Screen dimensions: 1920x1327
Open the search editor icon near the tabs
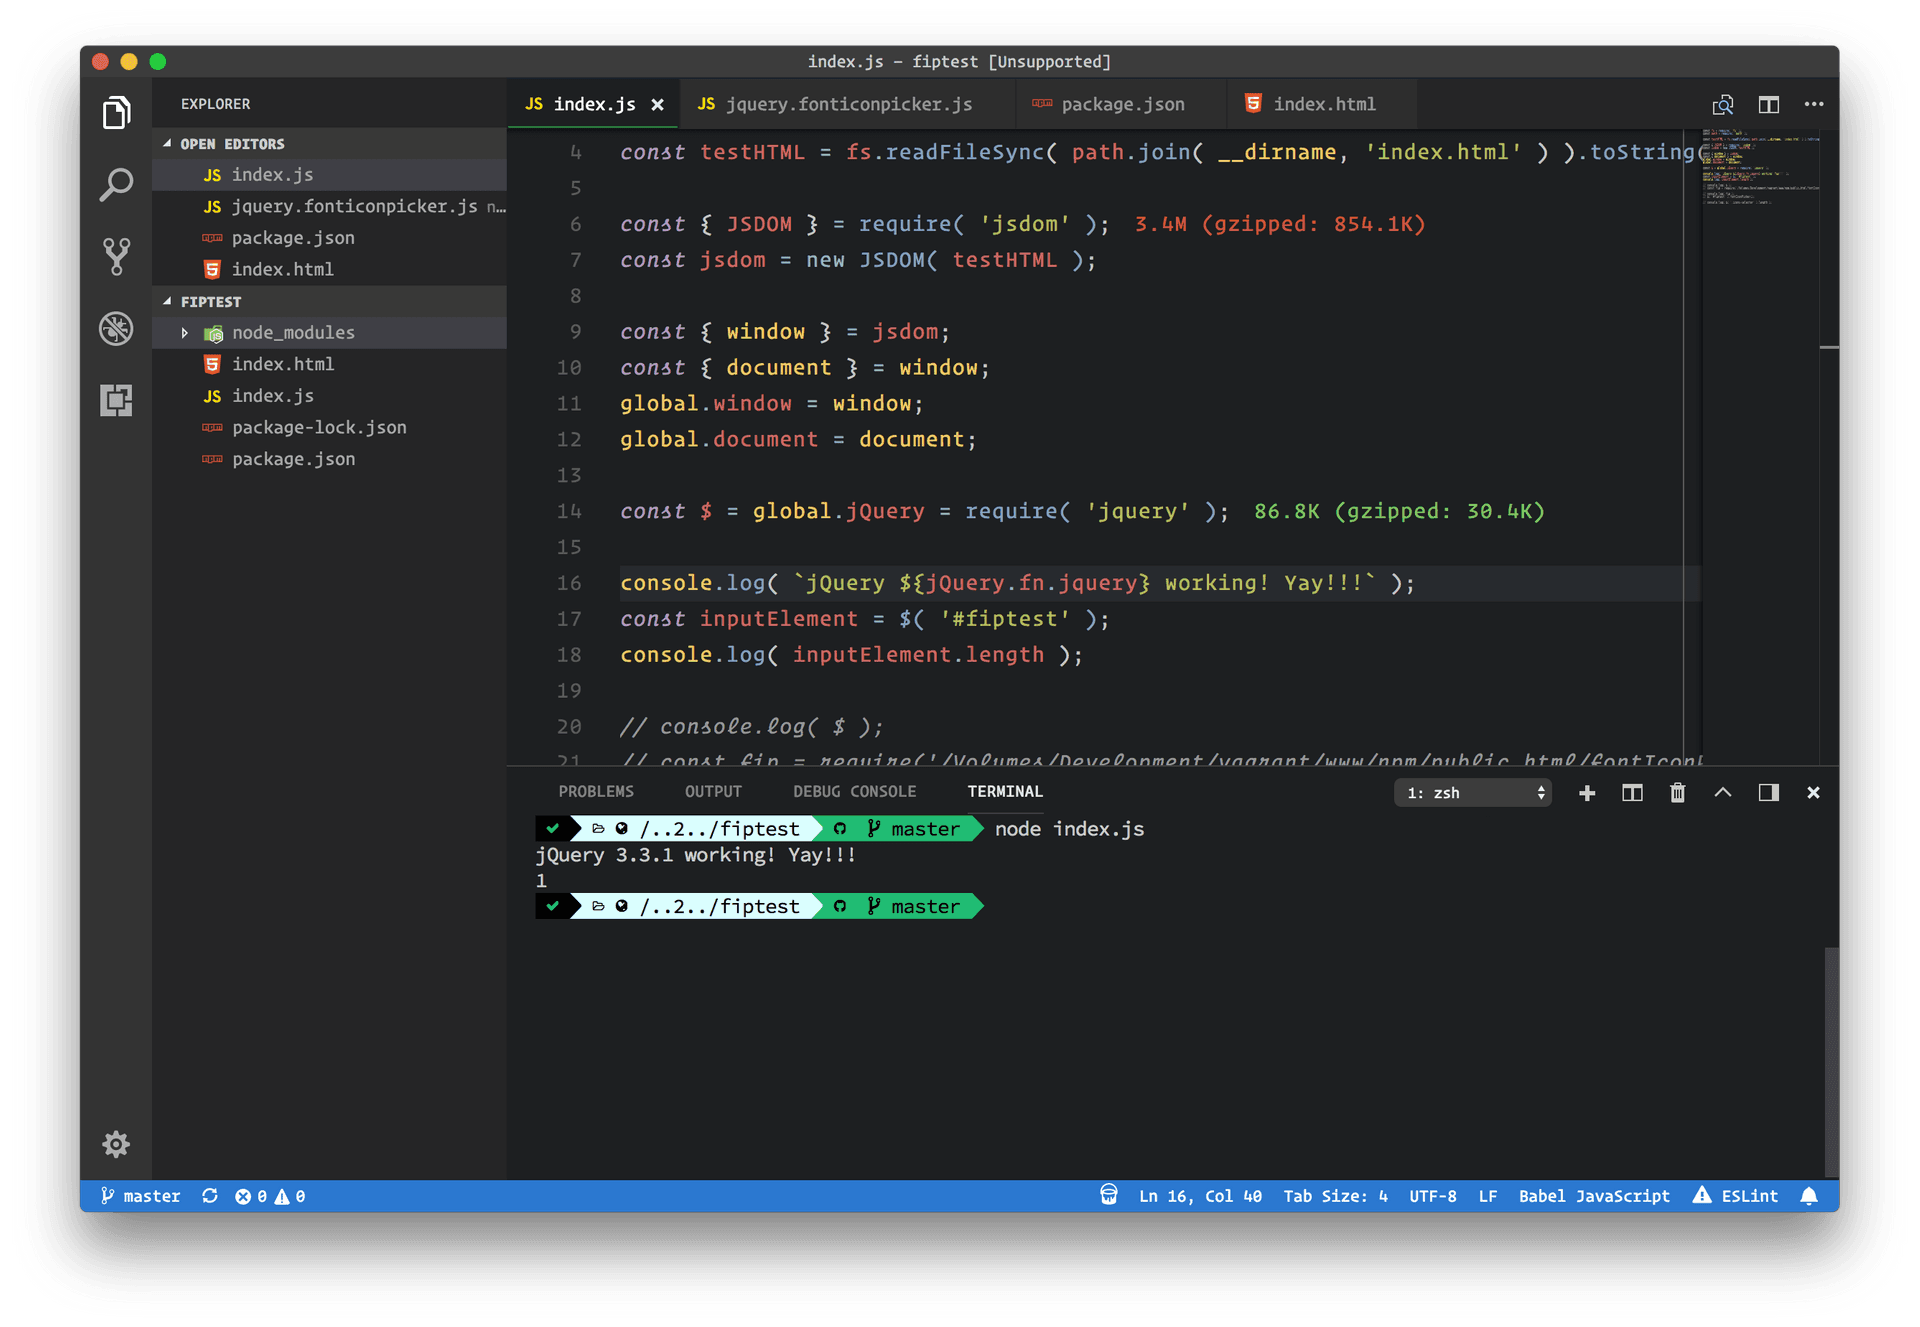click(x=1723, y=104)
